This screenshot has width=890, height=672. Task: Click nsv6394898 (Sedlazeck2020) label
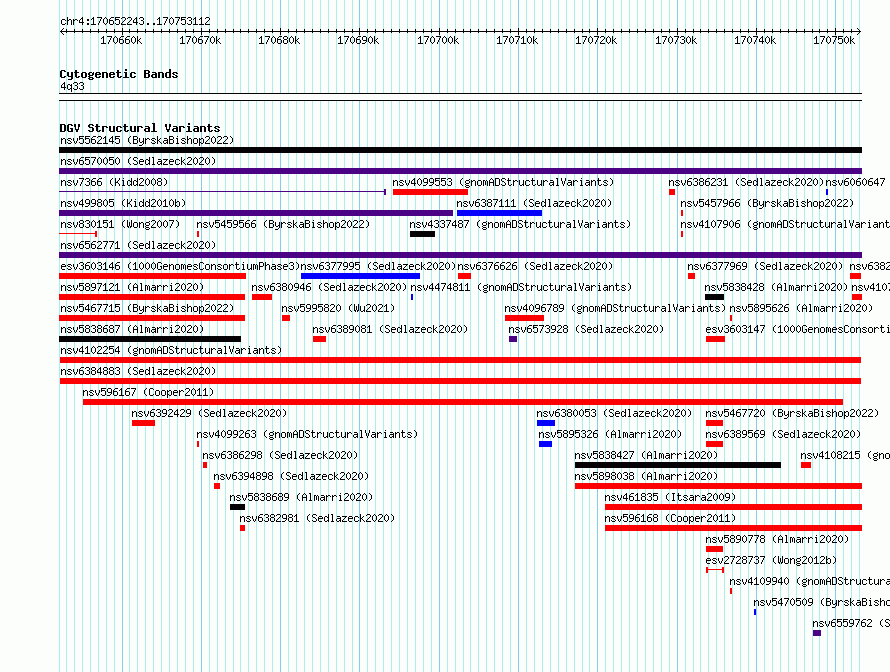point(291,476)
